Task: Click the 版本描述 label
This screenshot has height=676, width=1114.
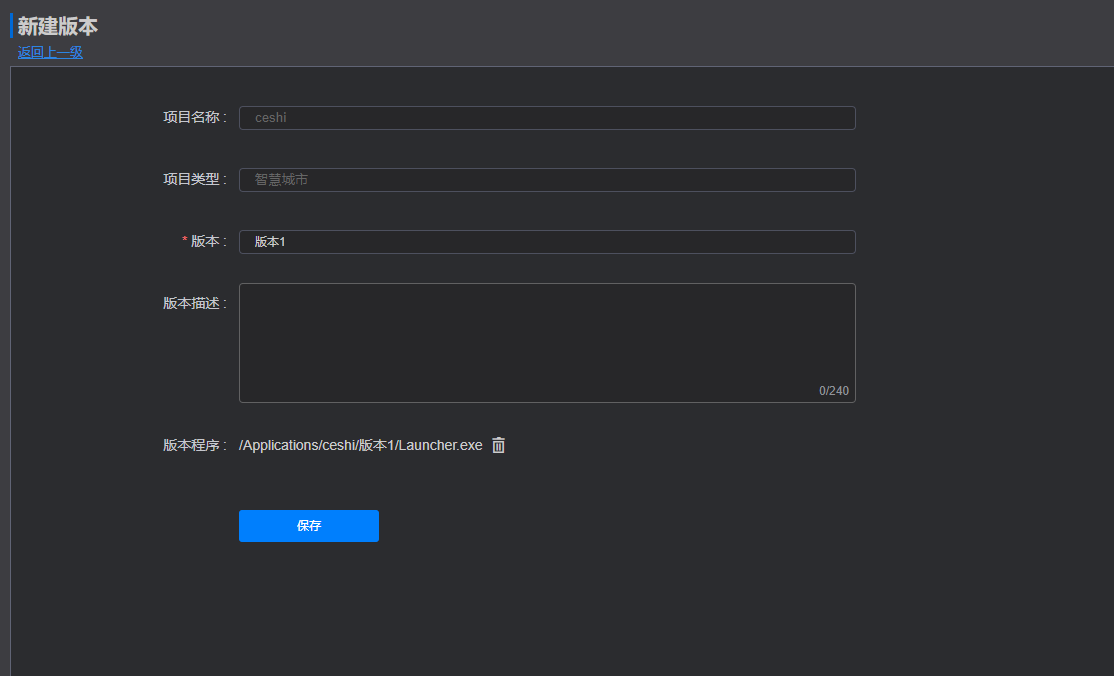Action: click(x=191, y=303)
